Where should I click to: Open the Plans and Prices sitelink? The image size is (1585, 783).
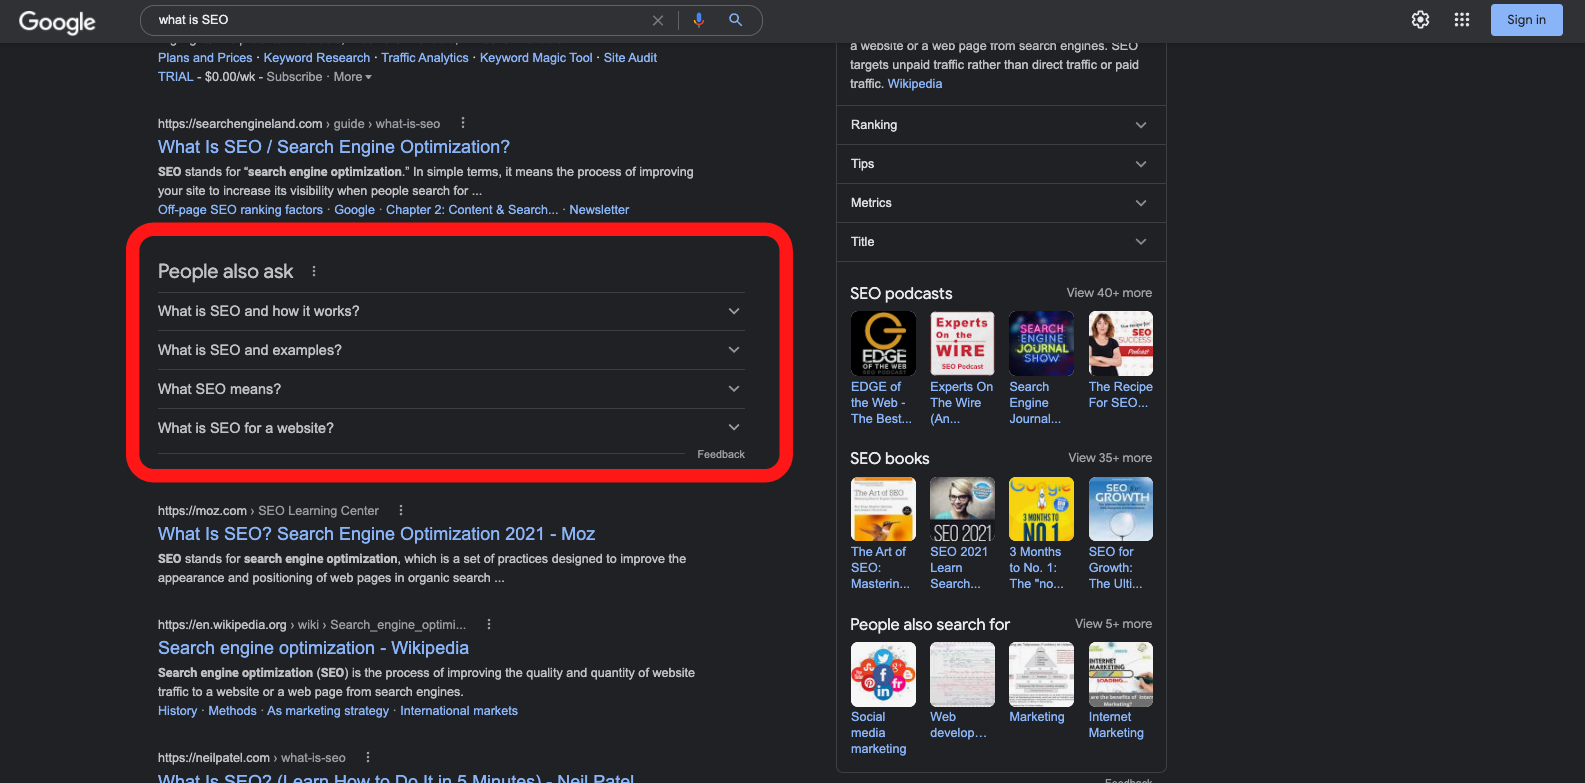205,58
